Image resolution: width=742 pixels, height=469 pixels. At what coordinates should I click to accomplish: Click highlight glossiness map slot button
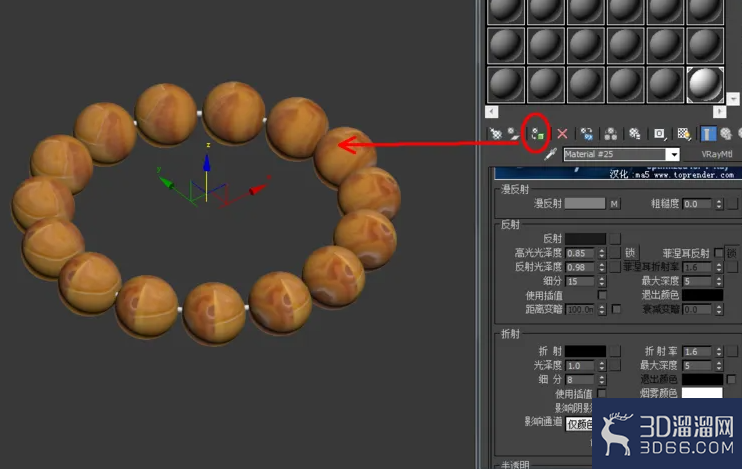[x=615, y=253]
